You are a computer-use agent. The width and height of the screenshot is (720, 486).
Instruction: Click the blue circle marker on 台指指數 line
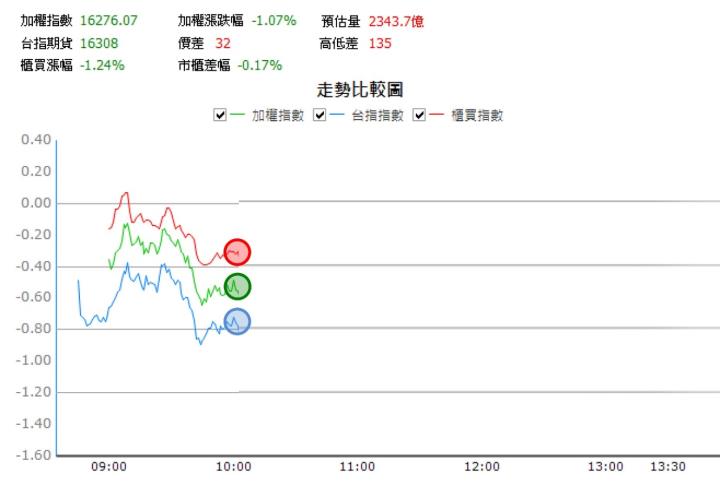[x=237, y=322]
